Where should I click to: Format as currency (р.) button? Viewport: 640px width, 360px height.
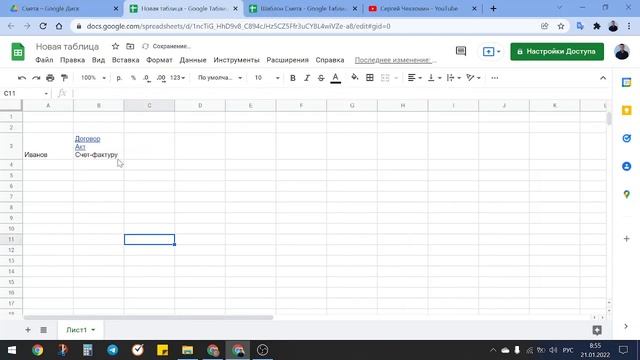coord(119,78)
